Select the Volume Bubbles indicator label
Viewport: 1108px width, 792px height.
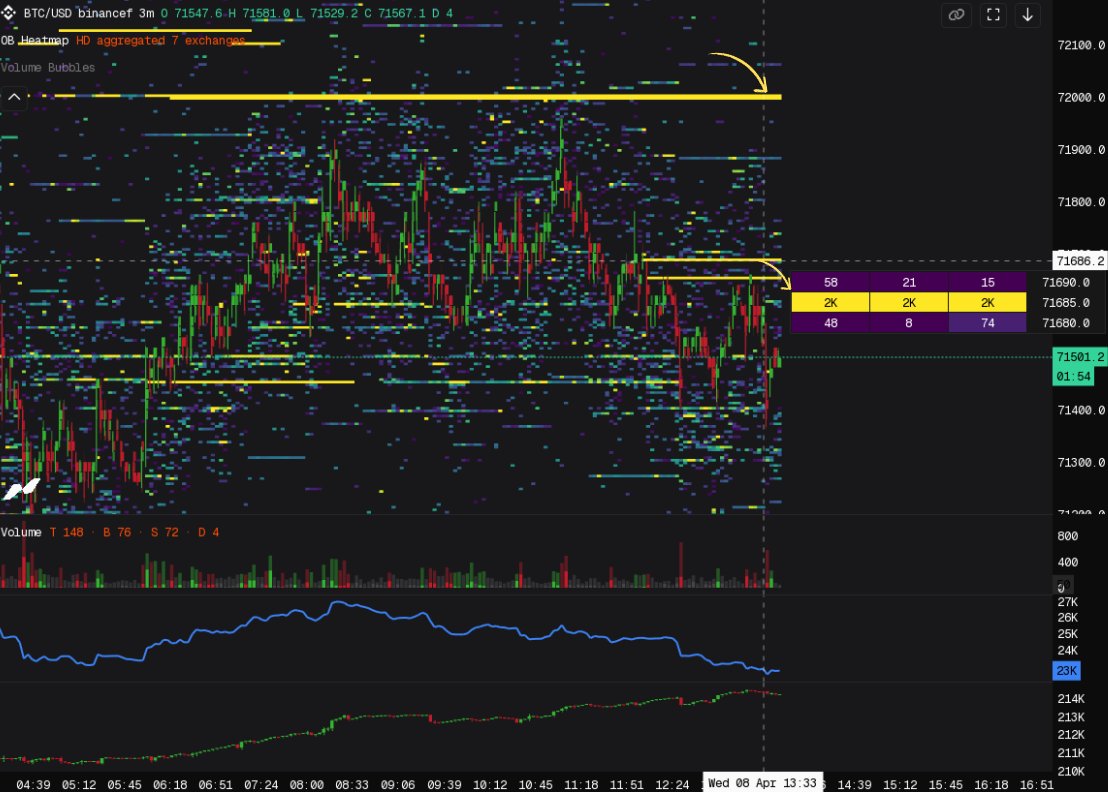[x=47, y=67]
